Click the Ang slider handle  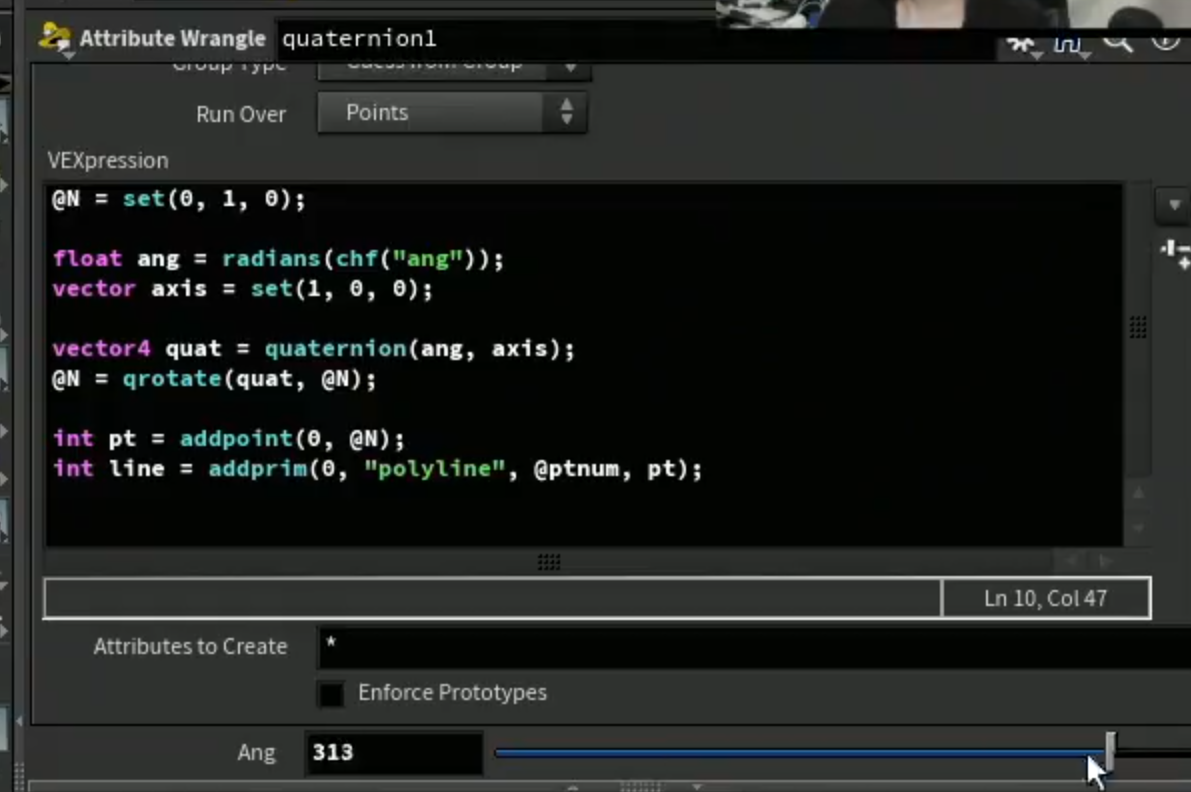1110,752
